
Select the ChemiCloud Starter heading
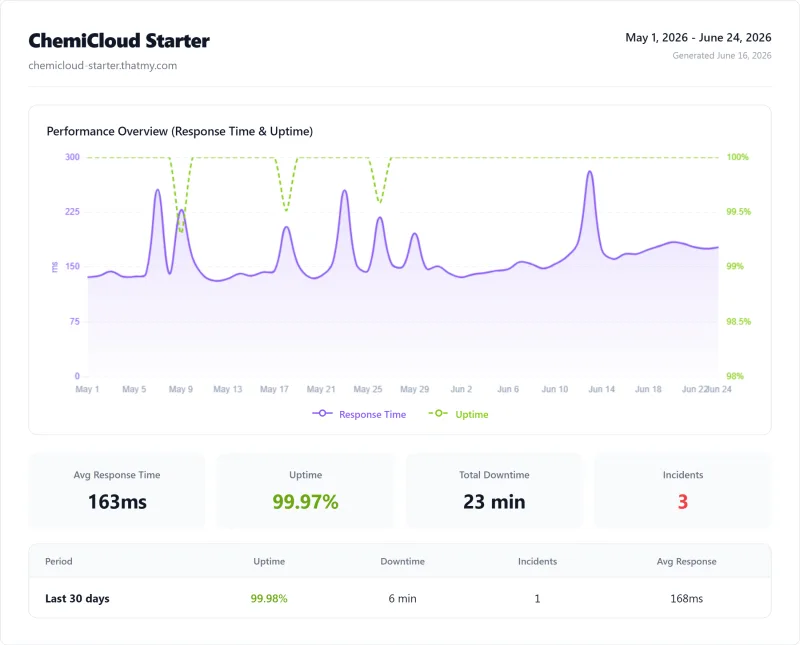pyautogui.click(x=119, y=41)
